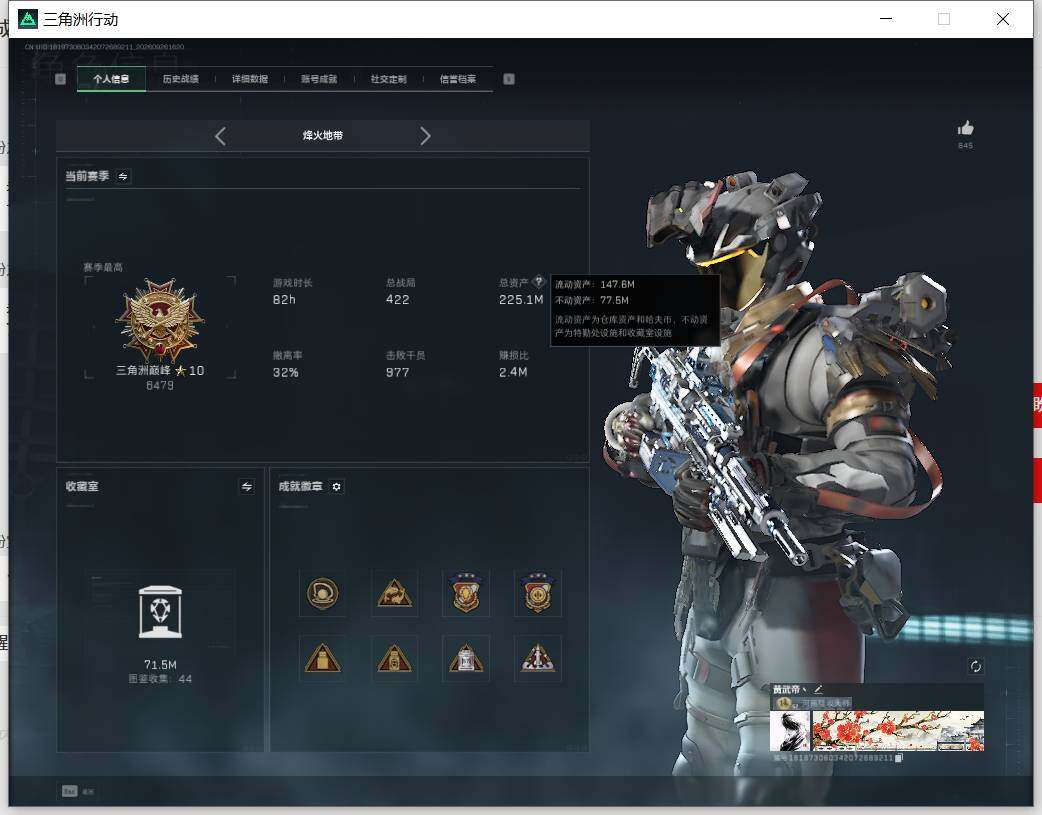Image resolution: width=1042 pixels, height=815 pixels.
Task: Click the 击败干员 977 value
Action: tap(397, 373)
